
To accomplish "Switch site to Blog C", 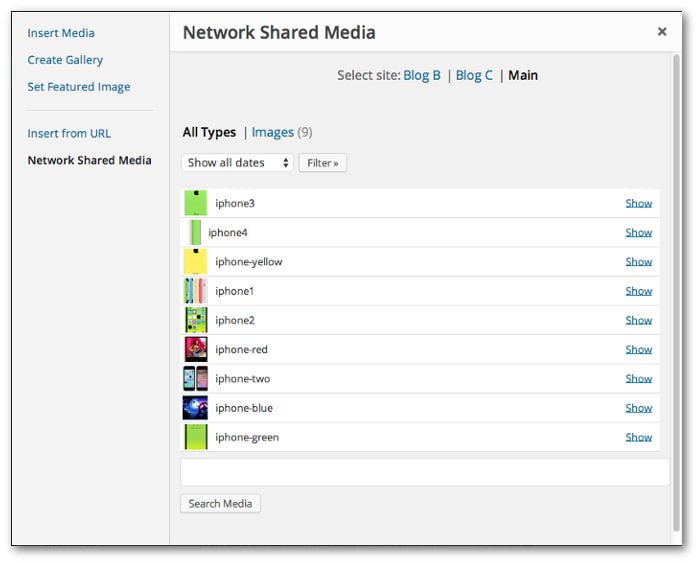I will pos(474,75).
